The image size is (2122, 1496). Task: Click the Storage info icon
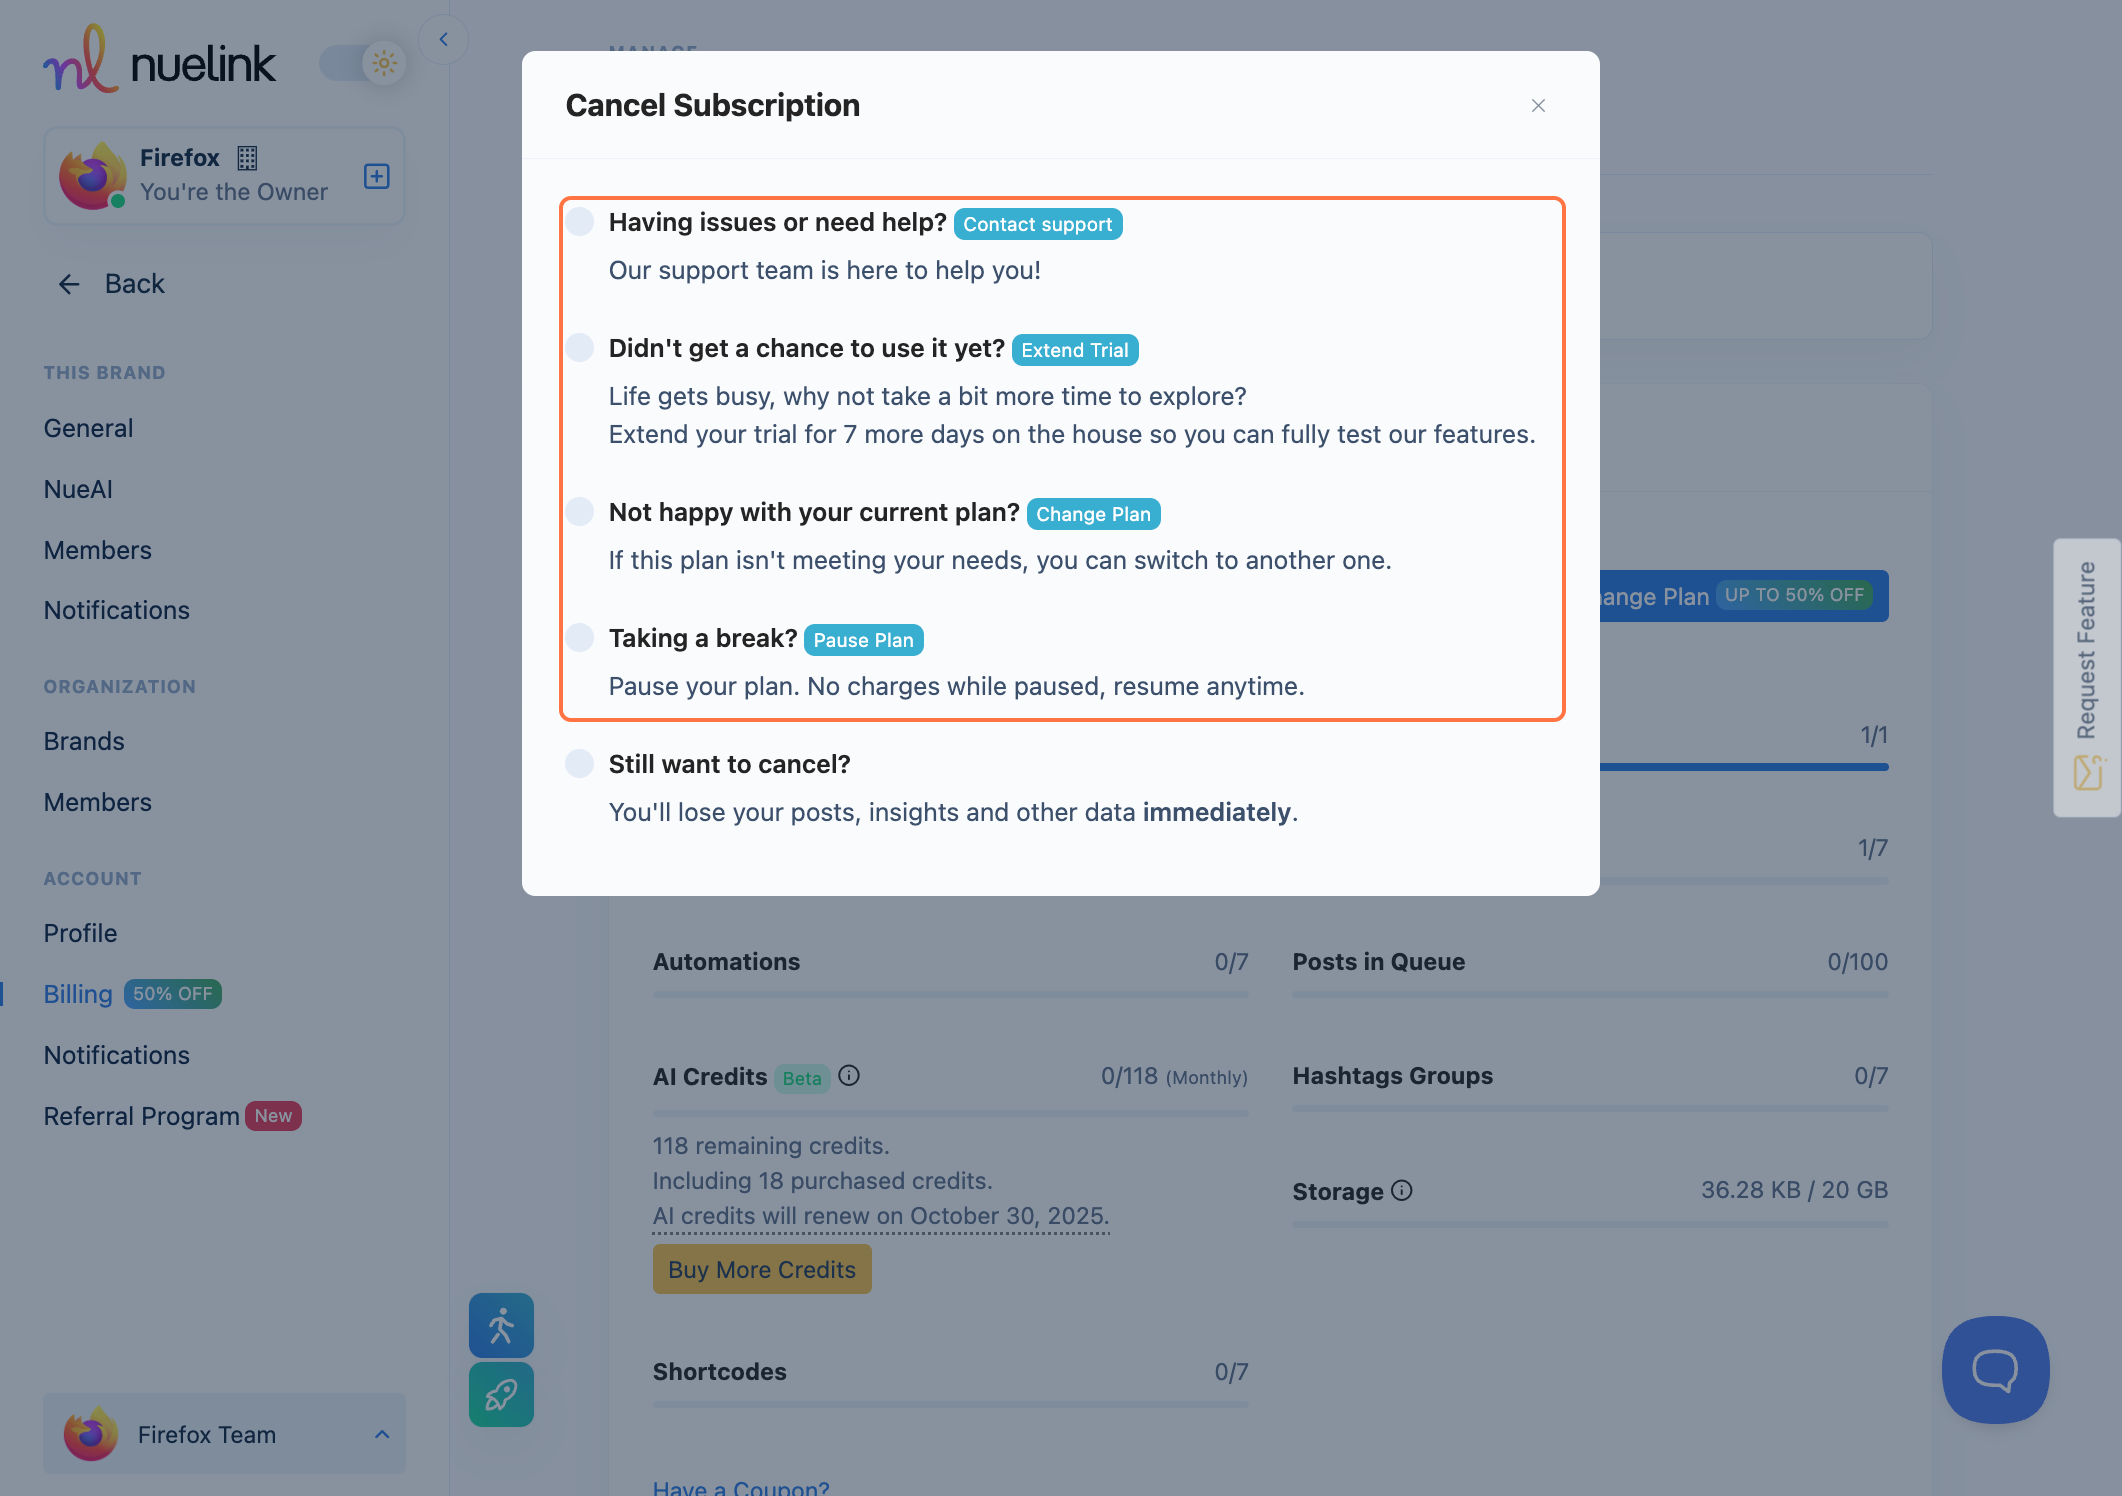[1402, 1190]
